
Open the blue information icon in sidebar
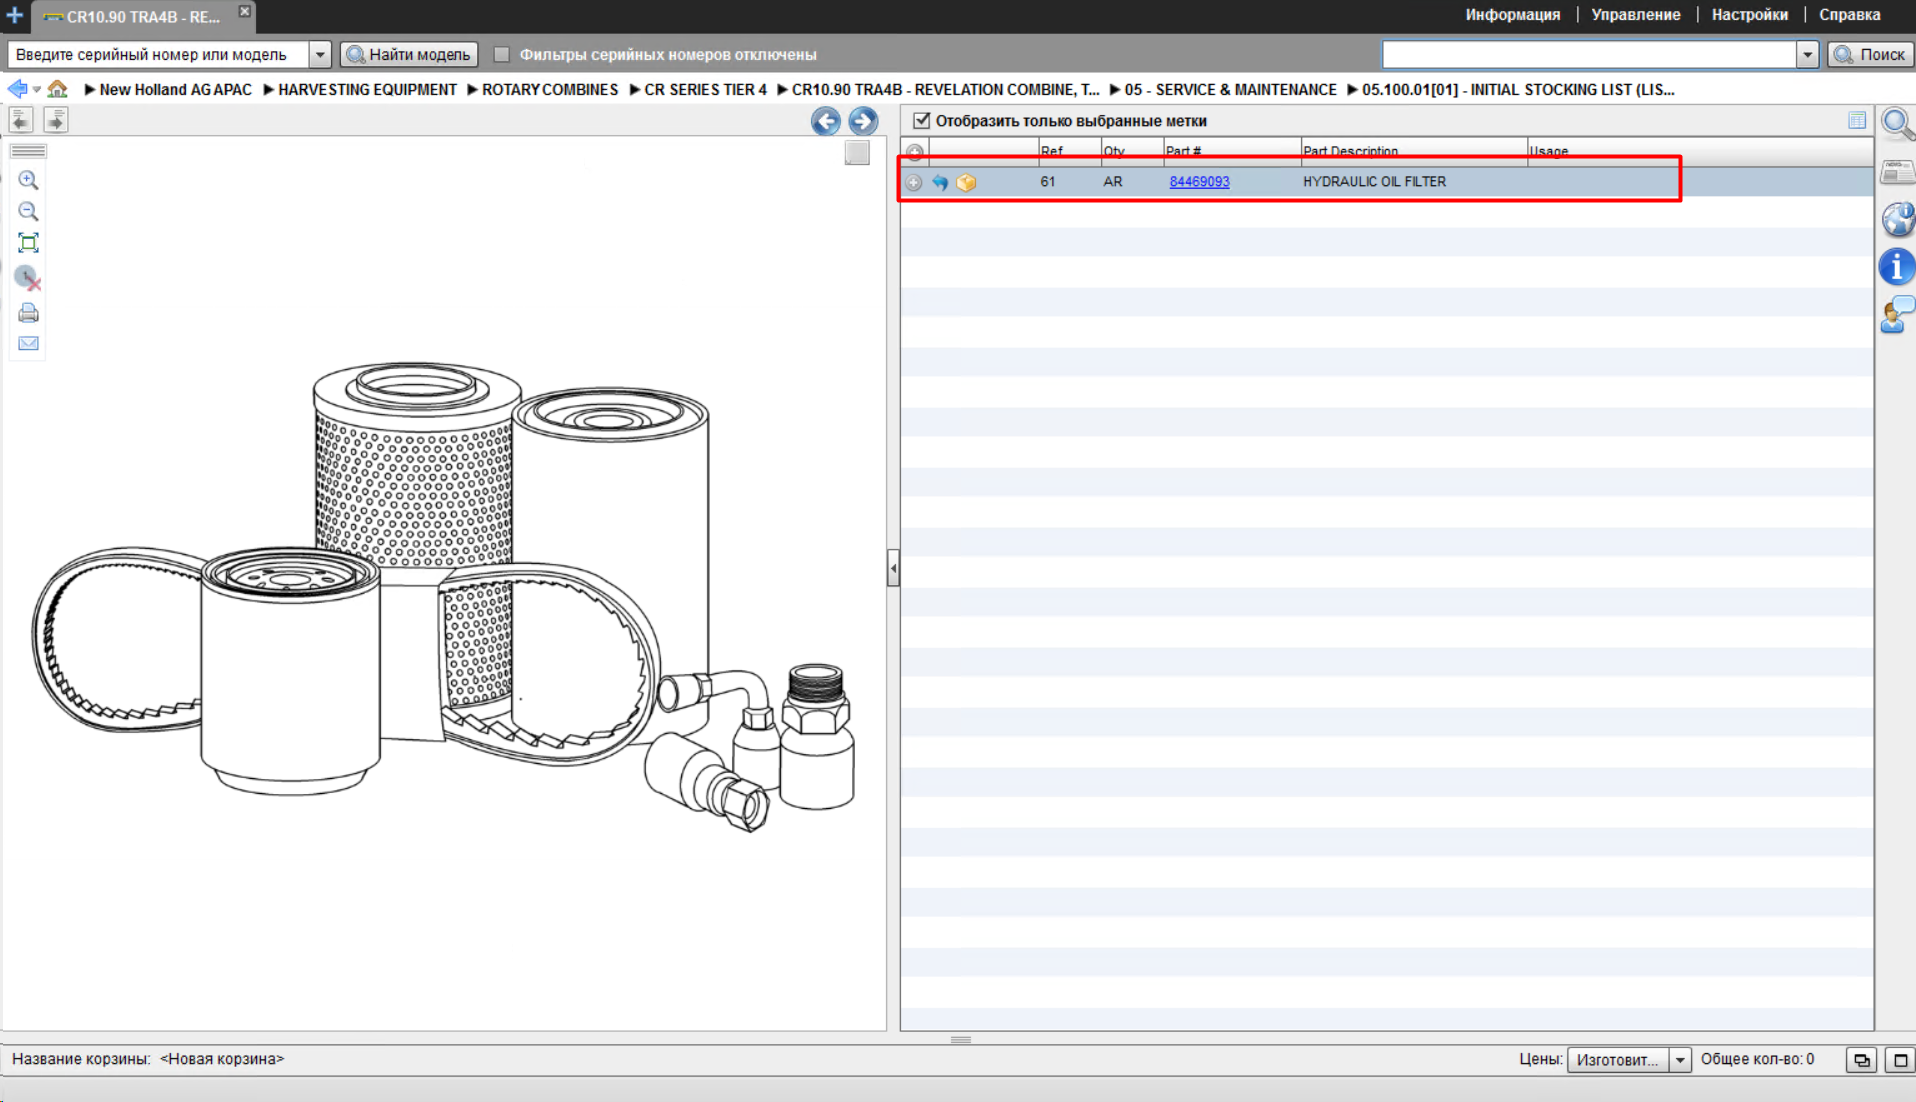pos(1897,267)
